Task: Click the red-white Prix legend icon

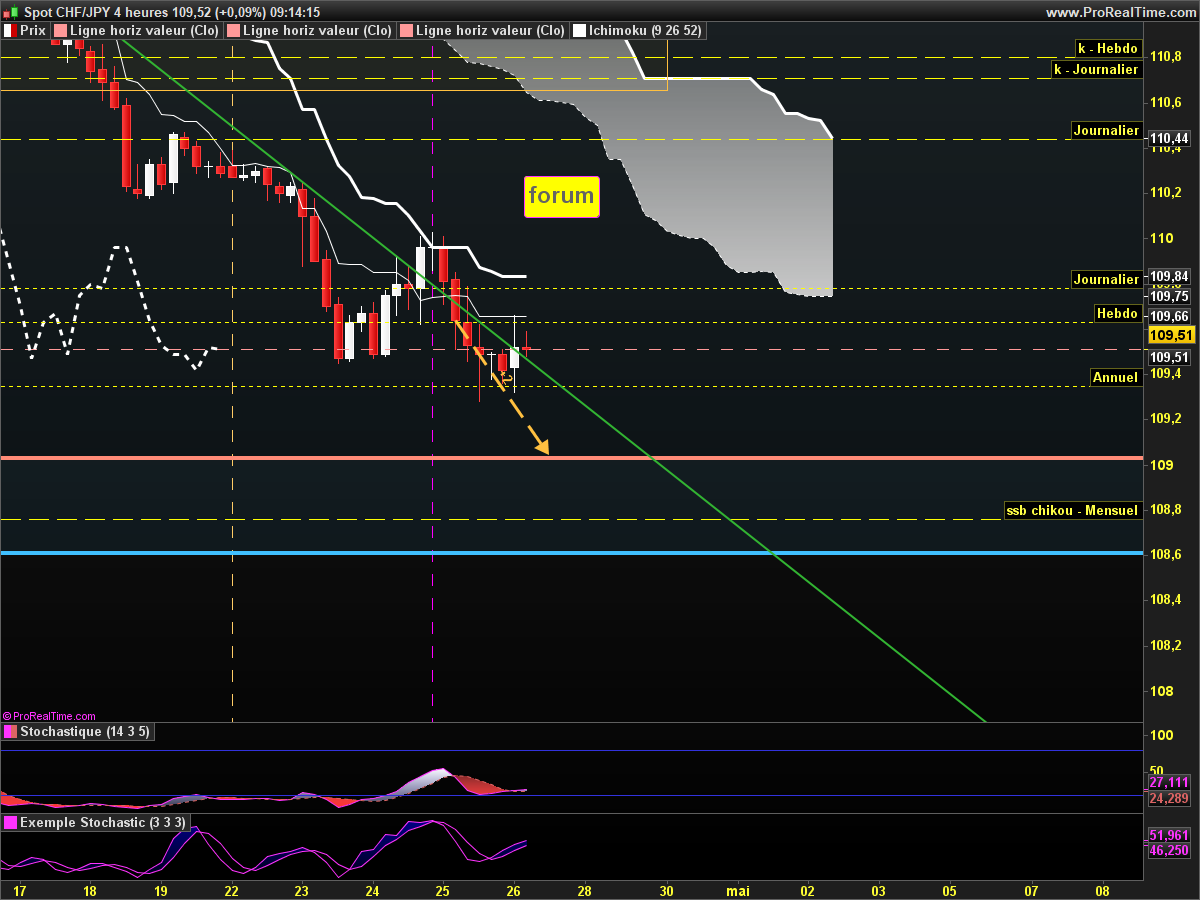Action: [x=9, y=31]
